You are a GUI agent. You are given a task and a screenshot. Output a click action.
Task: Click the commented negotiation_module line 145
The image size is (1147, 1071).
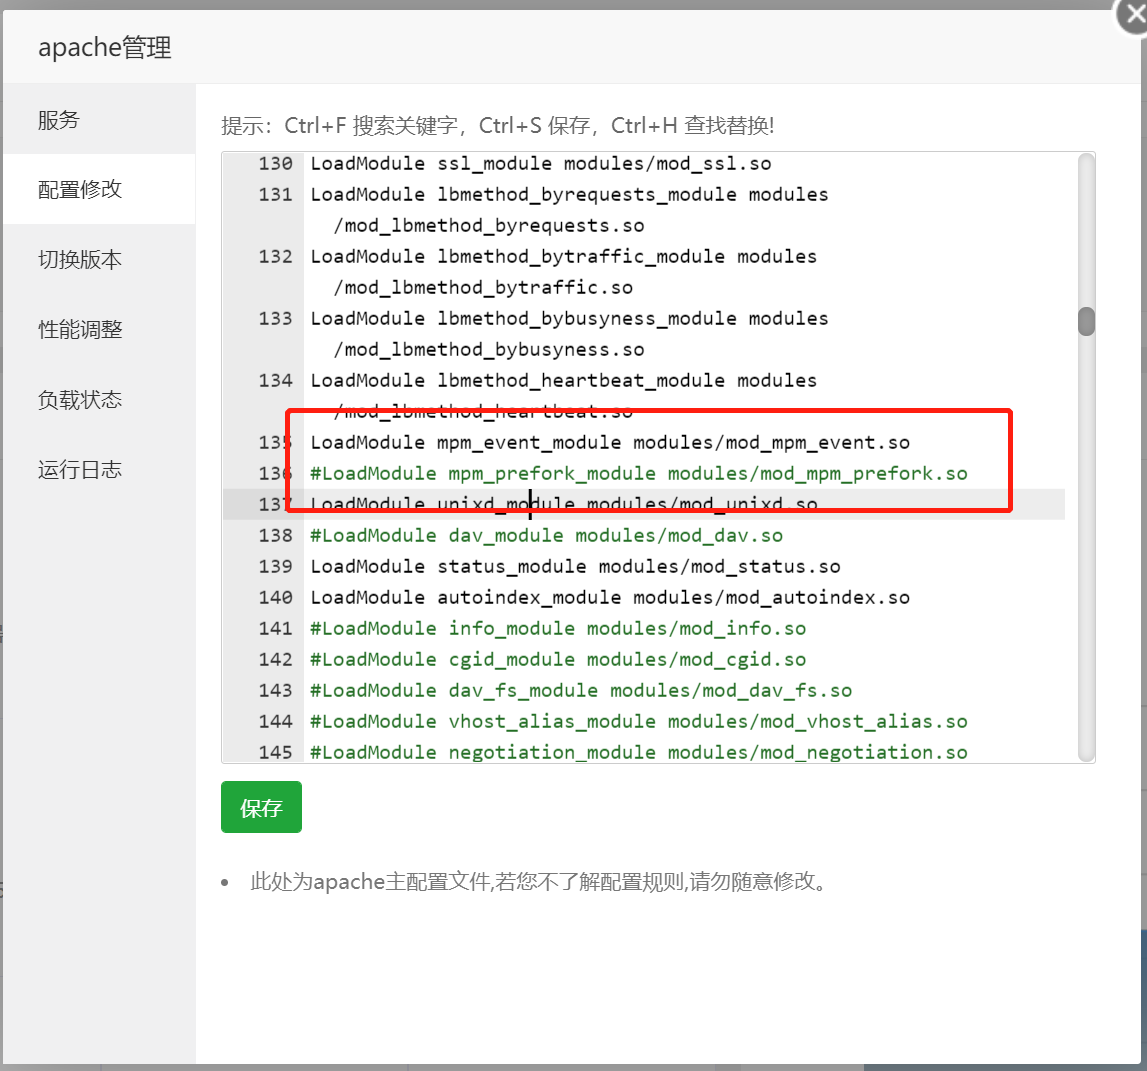[639, 752]
